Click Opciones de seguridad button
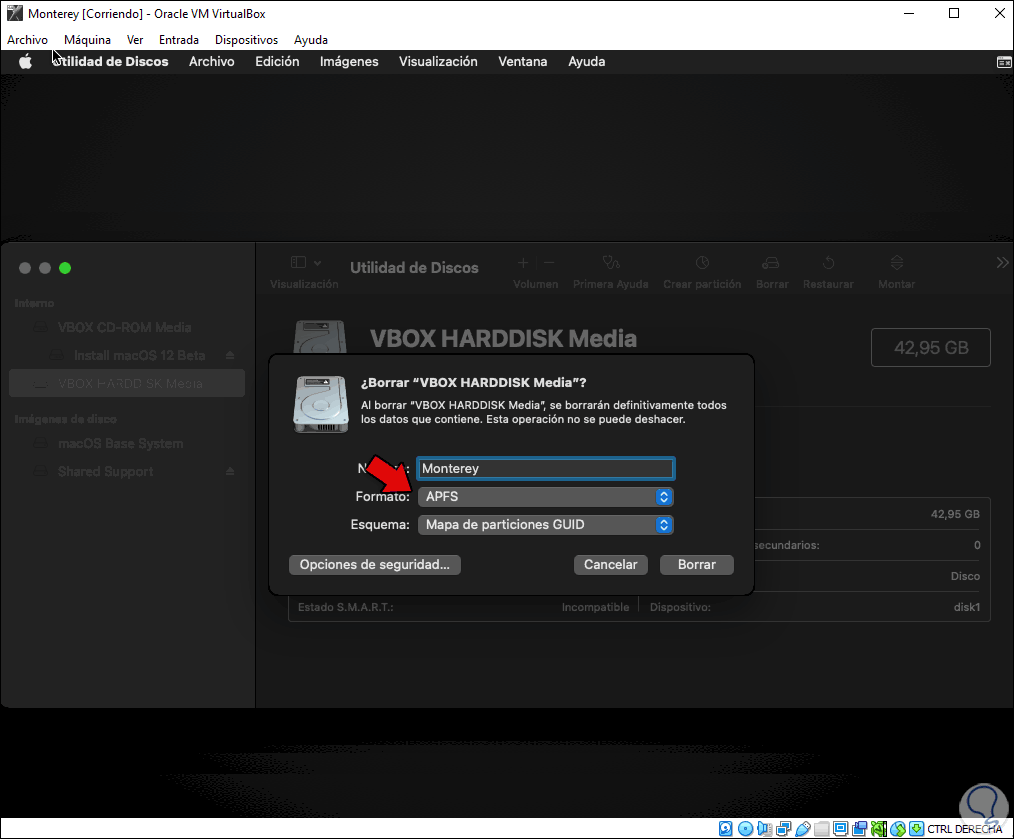1014x839 pixels. (x=374, y=565)
